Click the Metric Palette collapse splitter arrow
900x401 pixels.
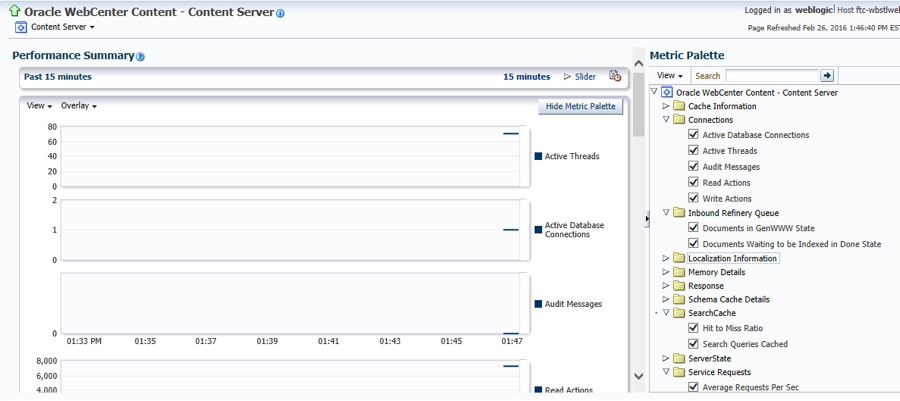click(647, 219)
